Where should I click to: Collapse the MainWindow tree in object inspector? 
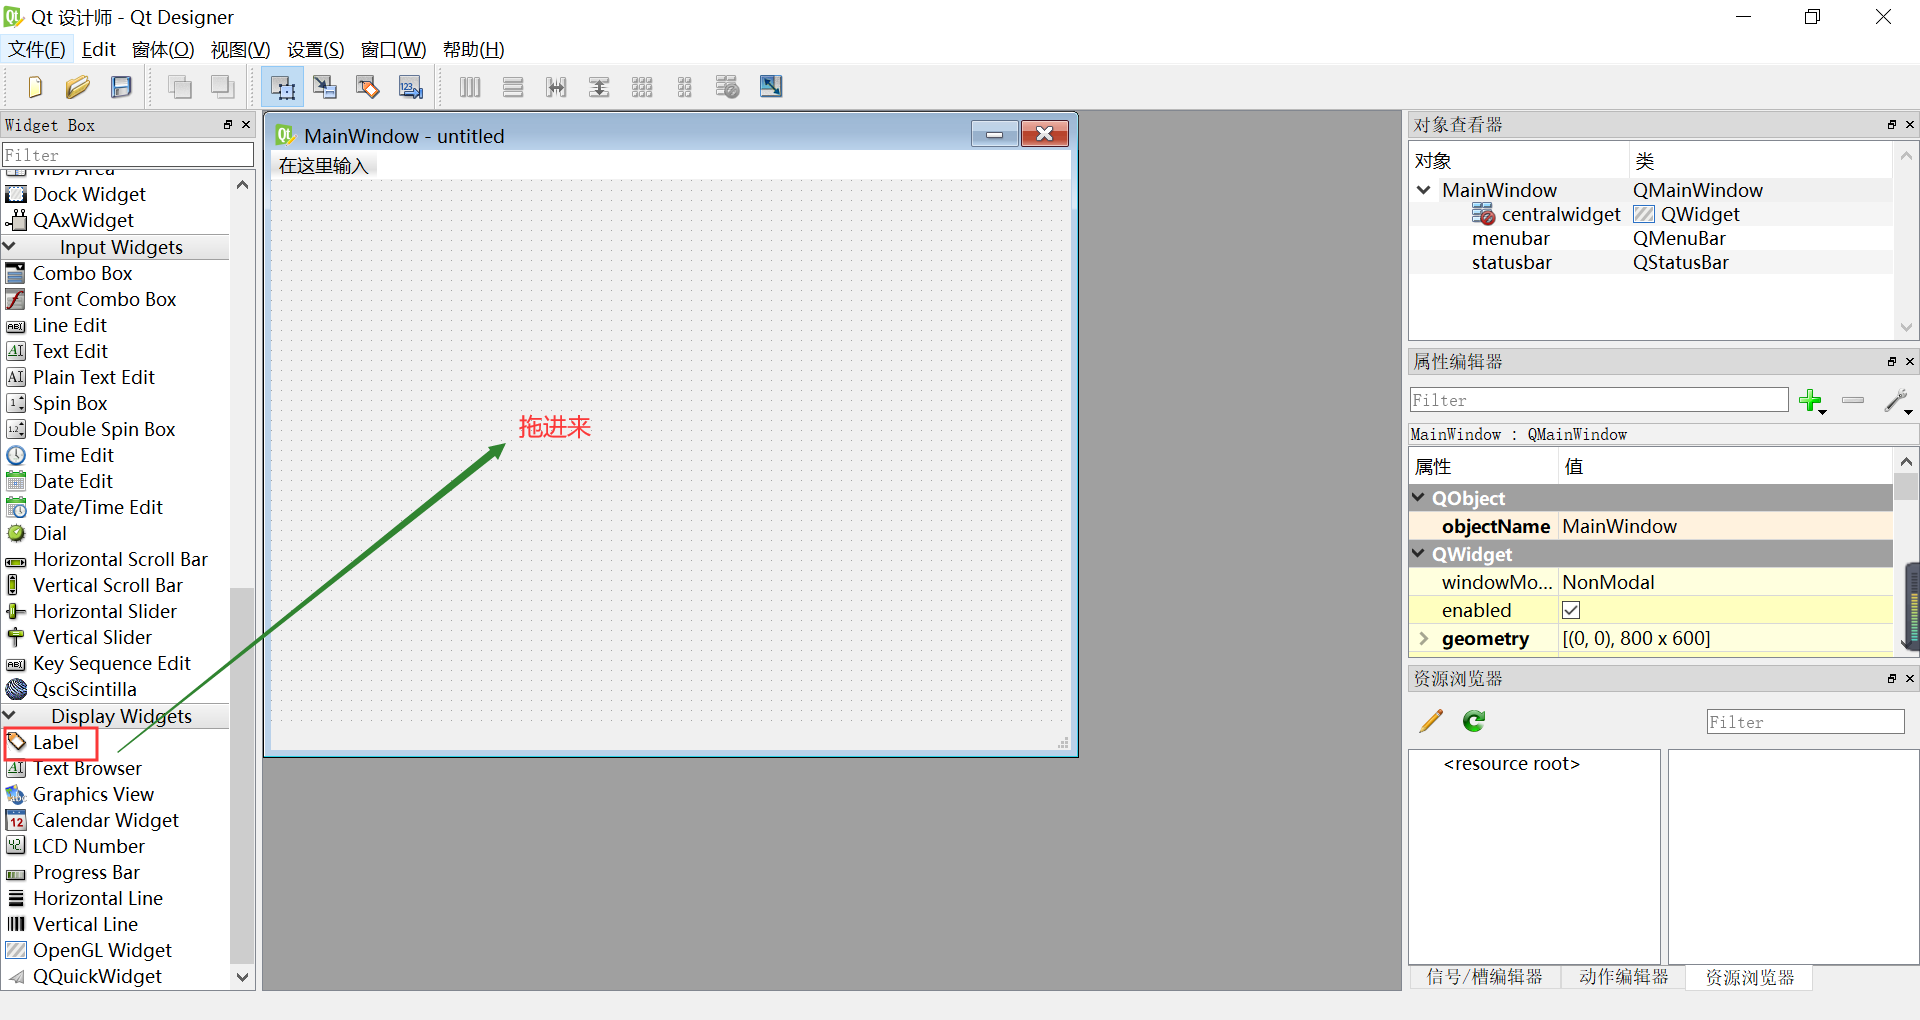click(1424, 190)
